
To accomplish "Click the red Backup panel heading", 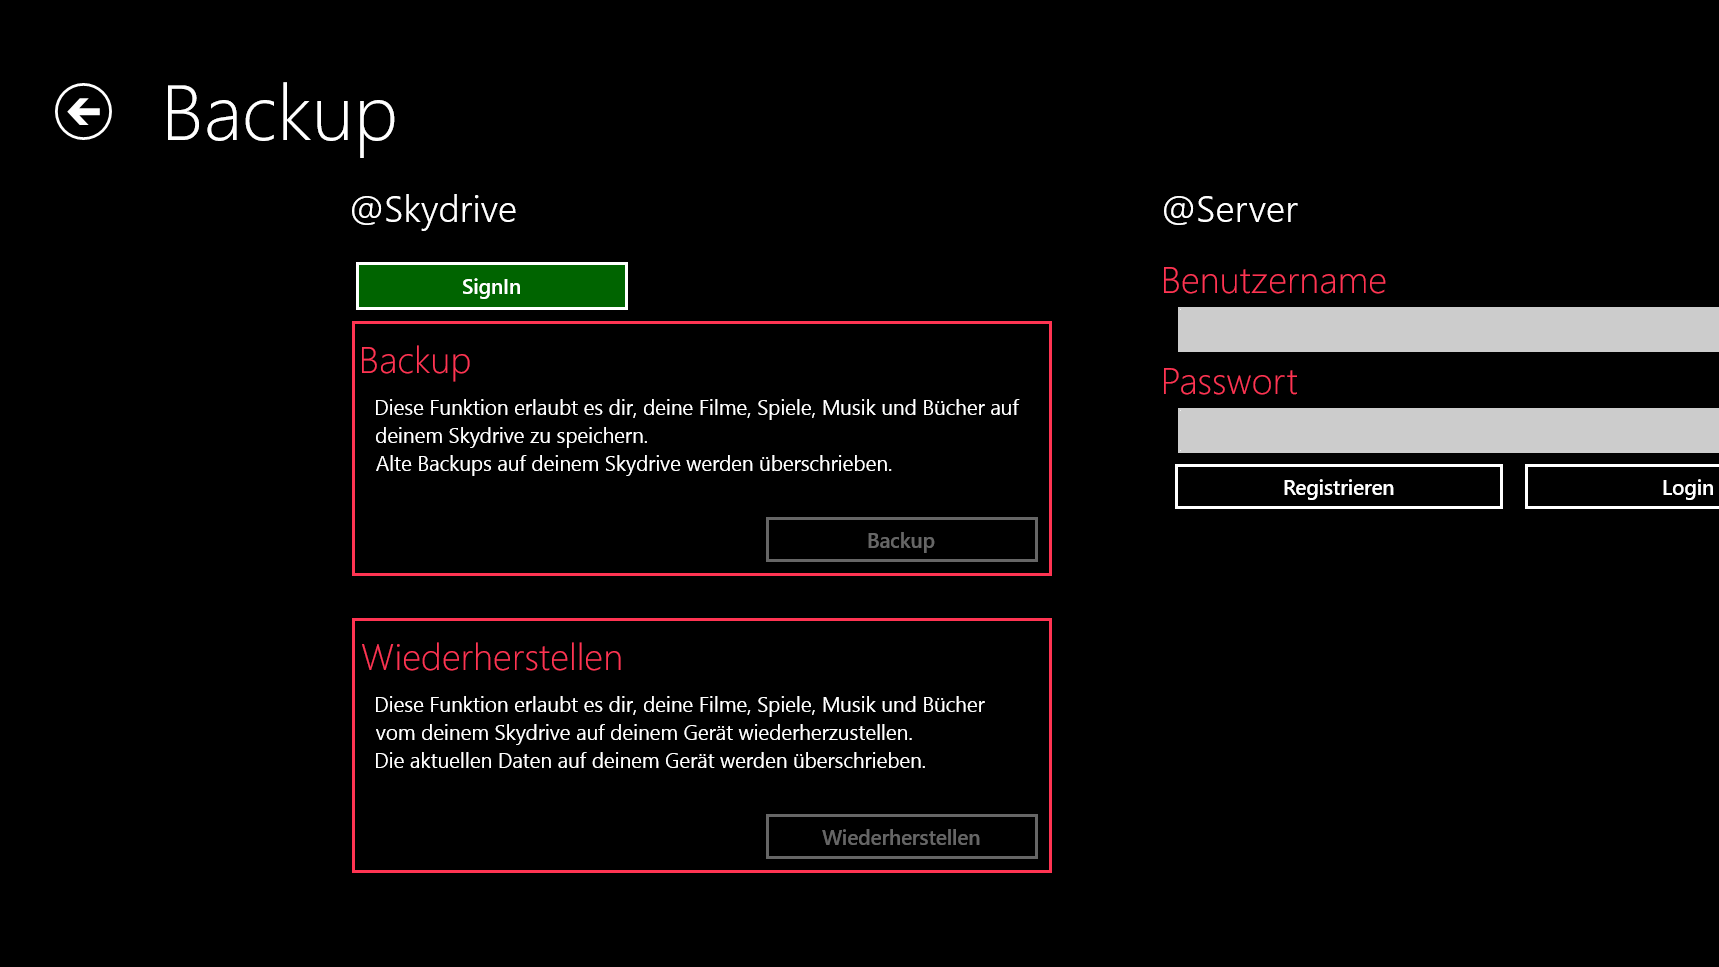I will tap(415, 361).
